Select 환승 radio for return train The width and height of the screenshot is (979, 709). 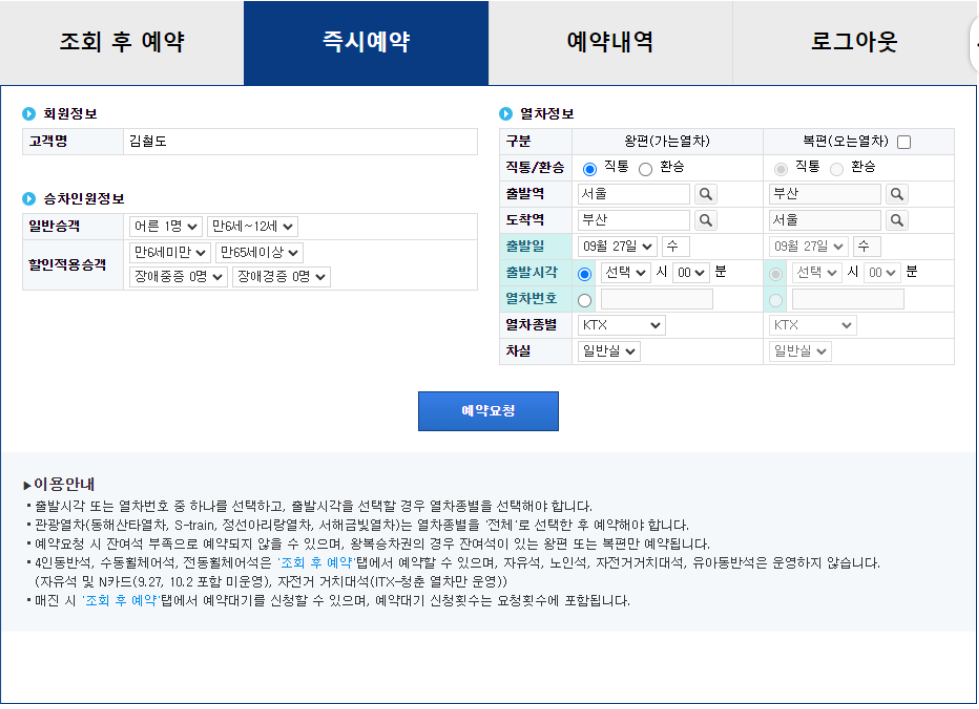(837, 169)
